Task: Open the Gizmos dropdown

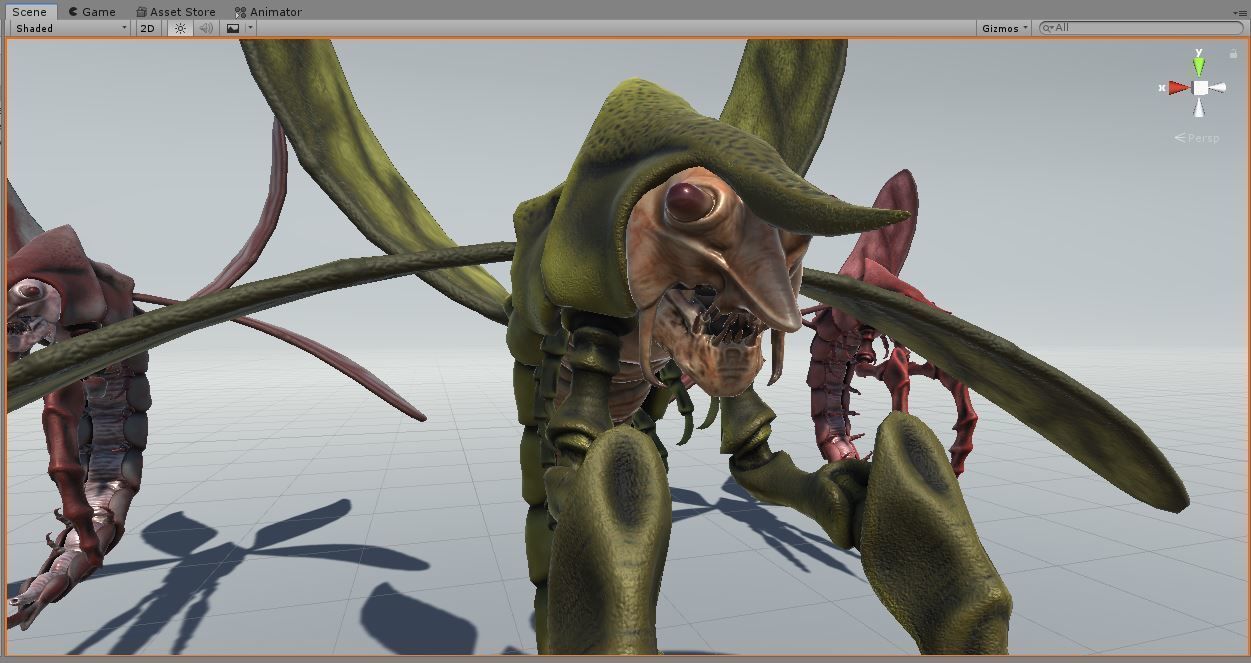Action: 1005,28
